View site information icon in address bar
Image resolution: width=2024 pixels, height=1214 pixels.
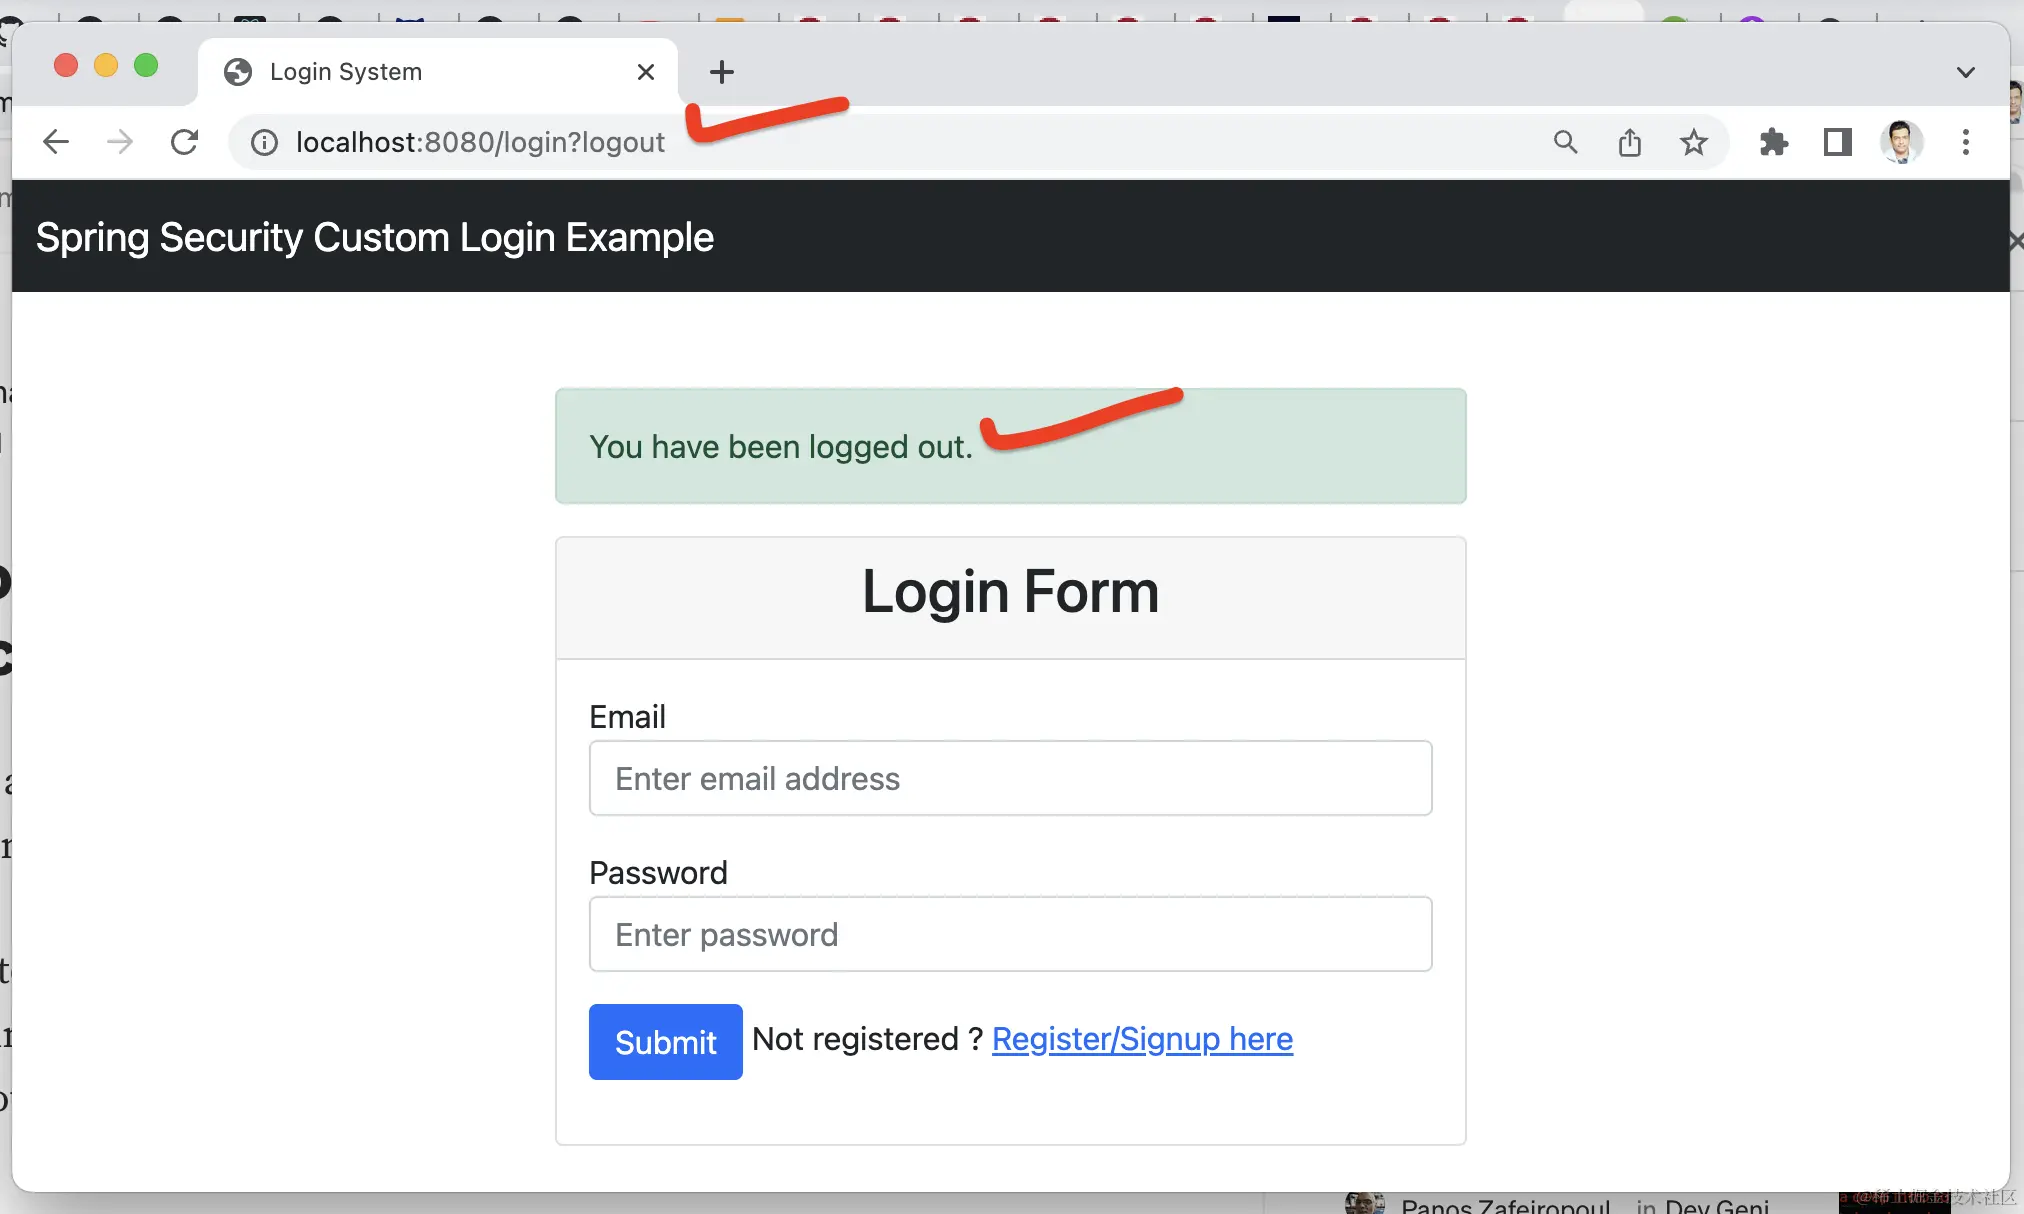[x=264, y=143]
